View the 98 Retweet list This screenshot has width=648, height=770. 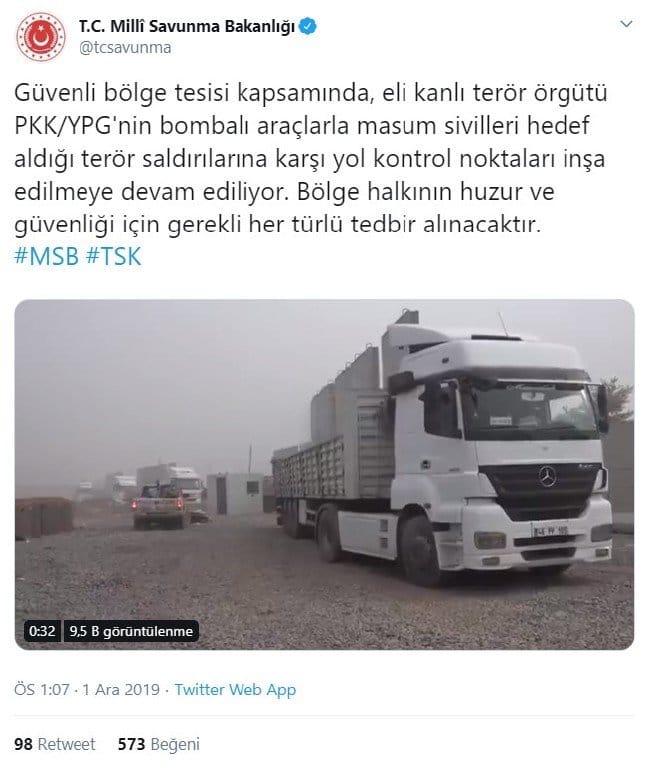coord(54,744)
